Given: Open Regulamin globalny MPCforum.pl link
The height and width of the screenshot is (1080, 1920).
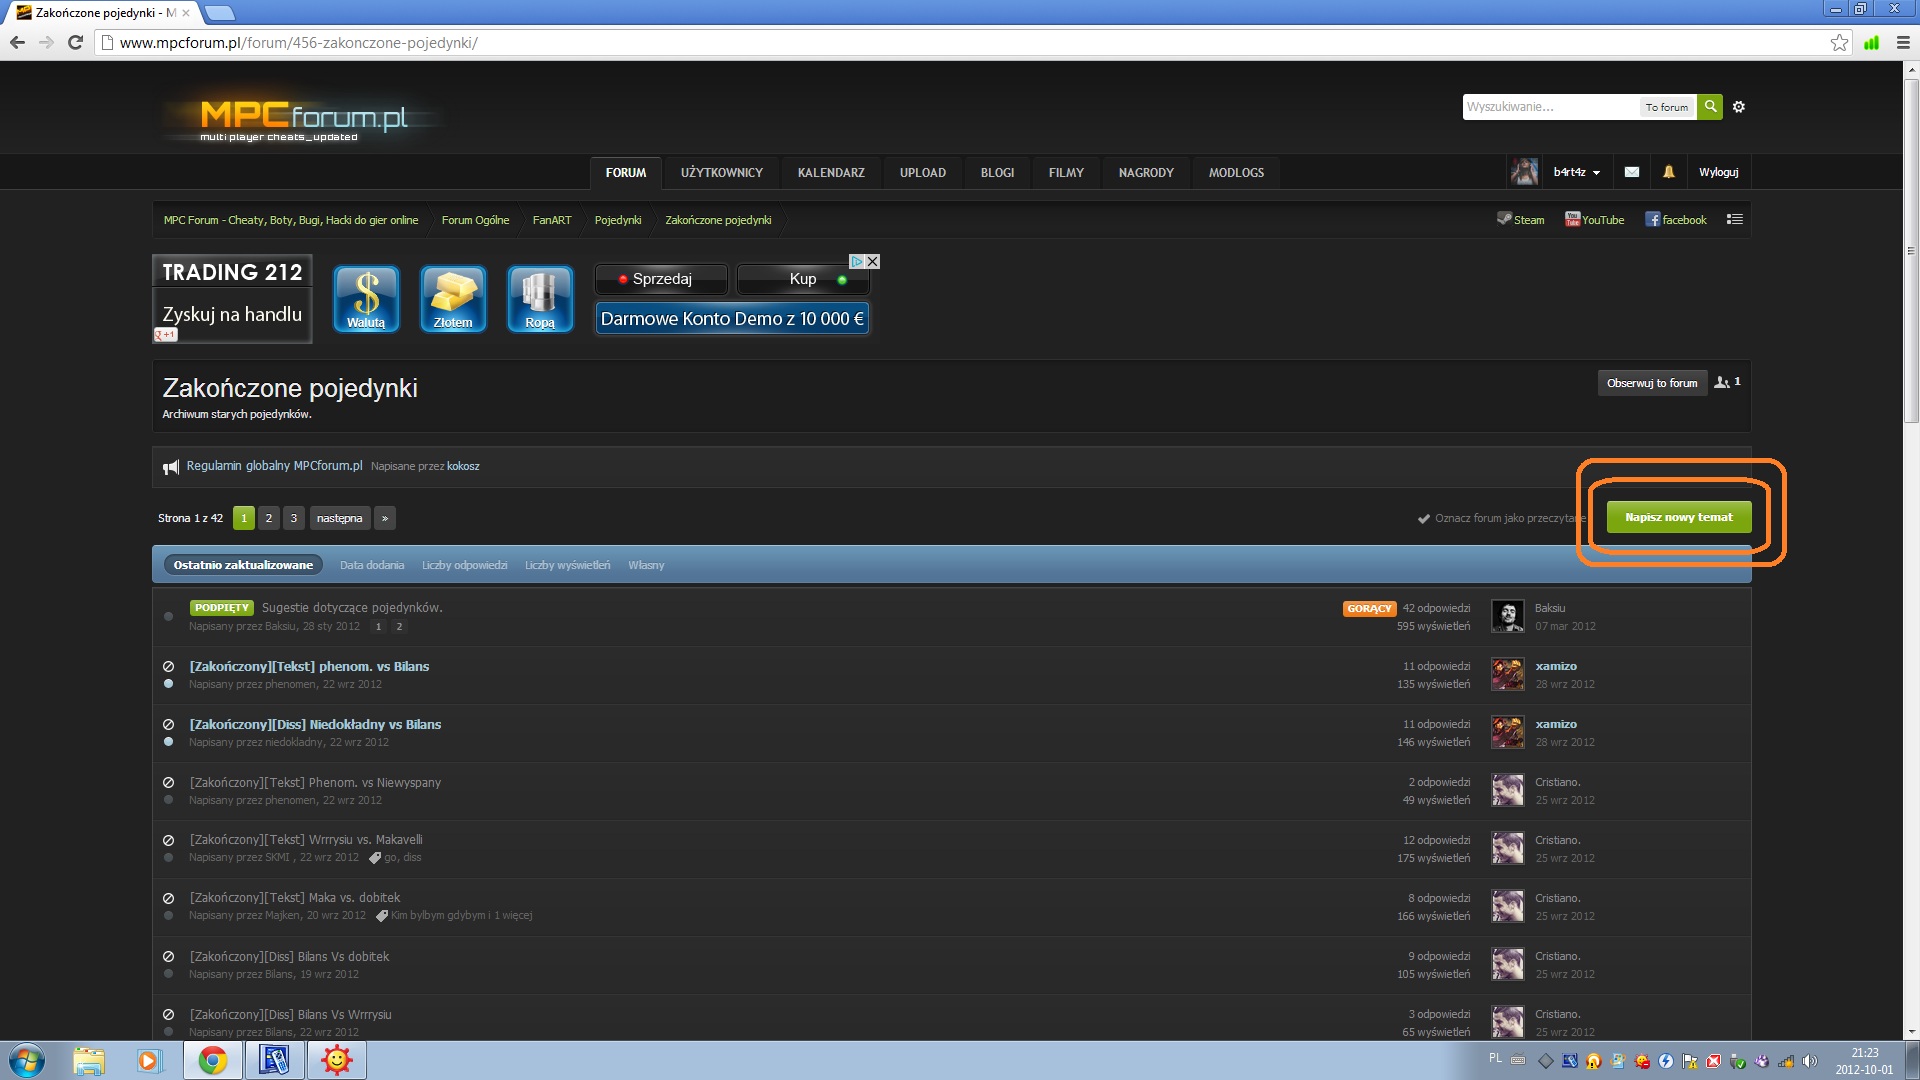Looking at the screenshot, I should tap(275, 466).
